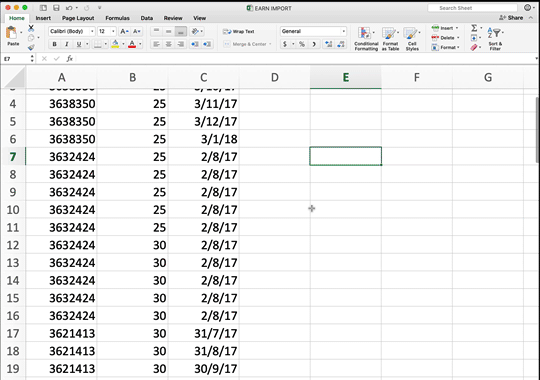
Task: Center text horizontally
Action: pyautogui.click(x=168, y=44)
